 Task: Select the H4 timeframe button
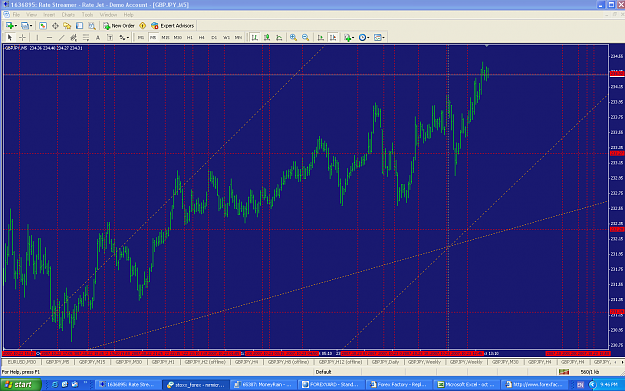click(202, 37)
